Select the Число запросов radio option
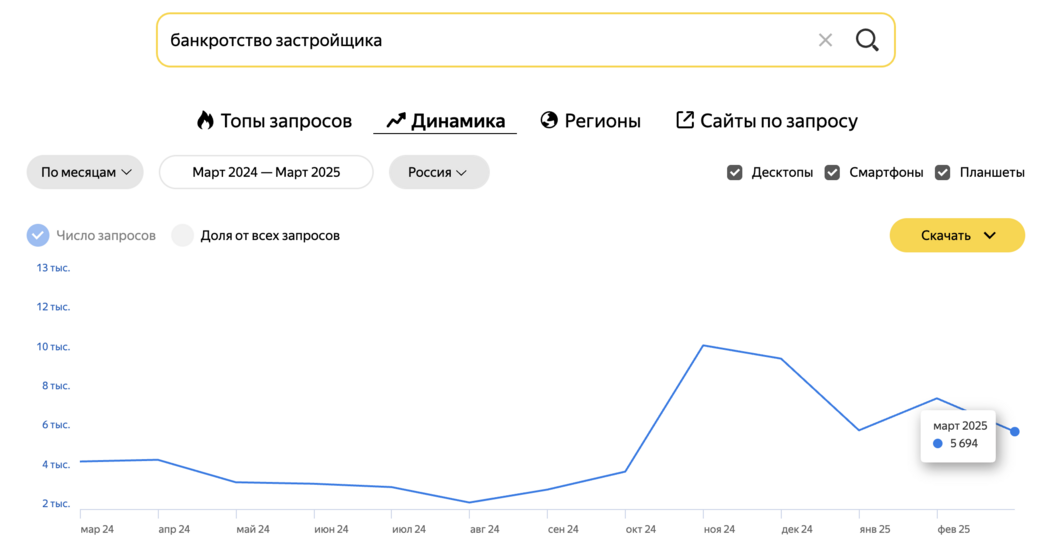1050x558 pixels. tap(38, 235)
